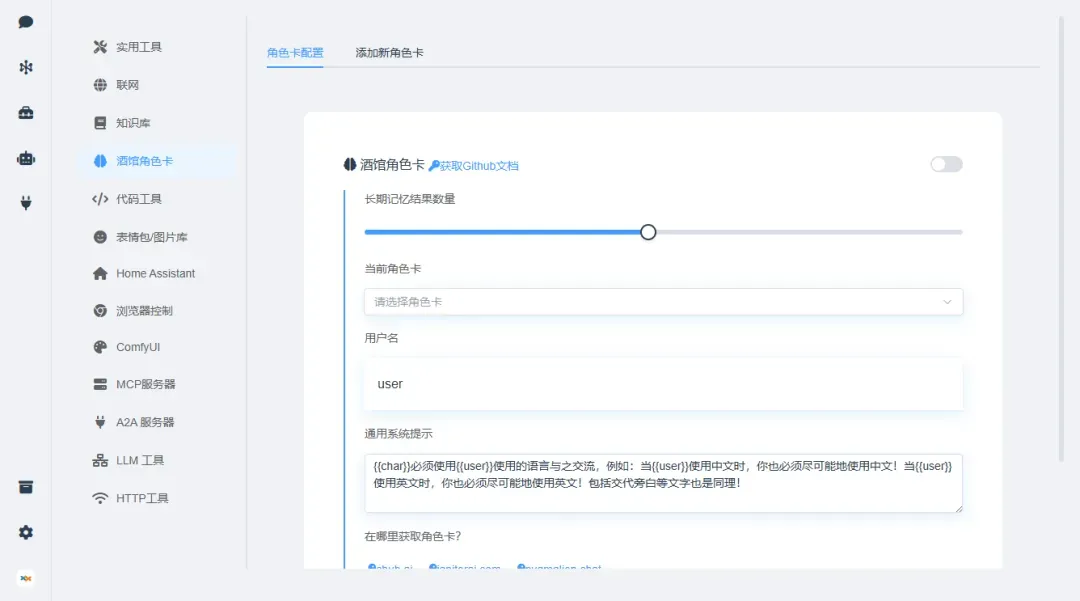Image resolution: width=1080 pixels, height=601 pixels.
Task: Open the robot icon in left rail
Action: [x=26, y=158]
